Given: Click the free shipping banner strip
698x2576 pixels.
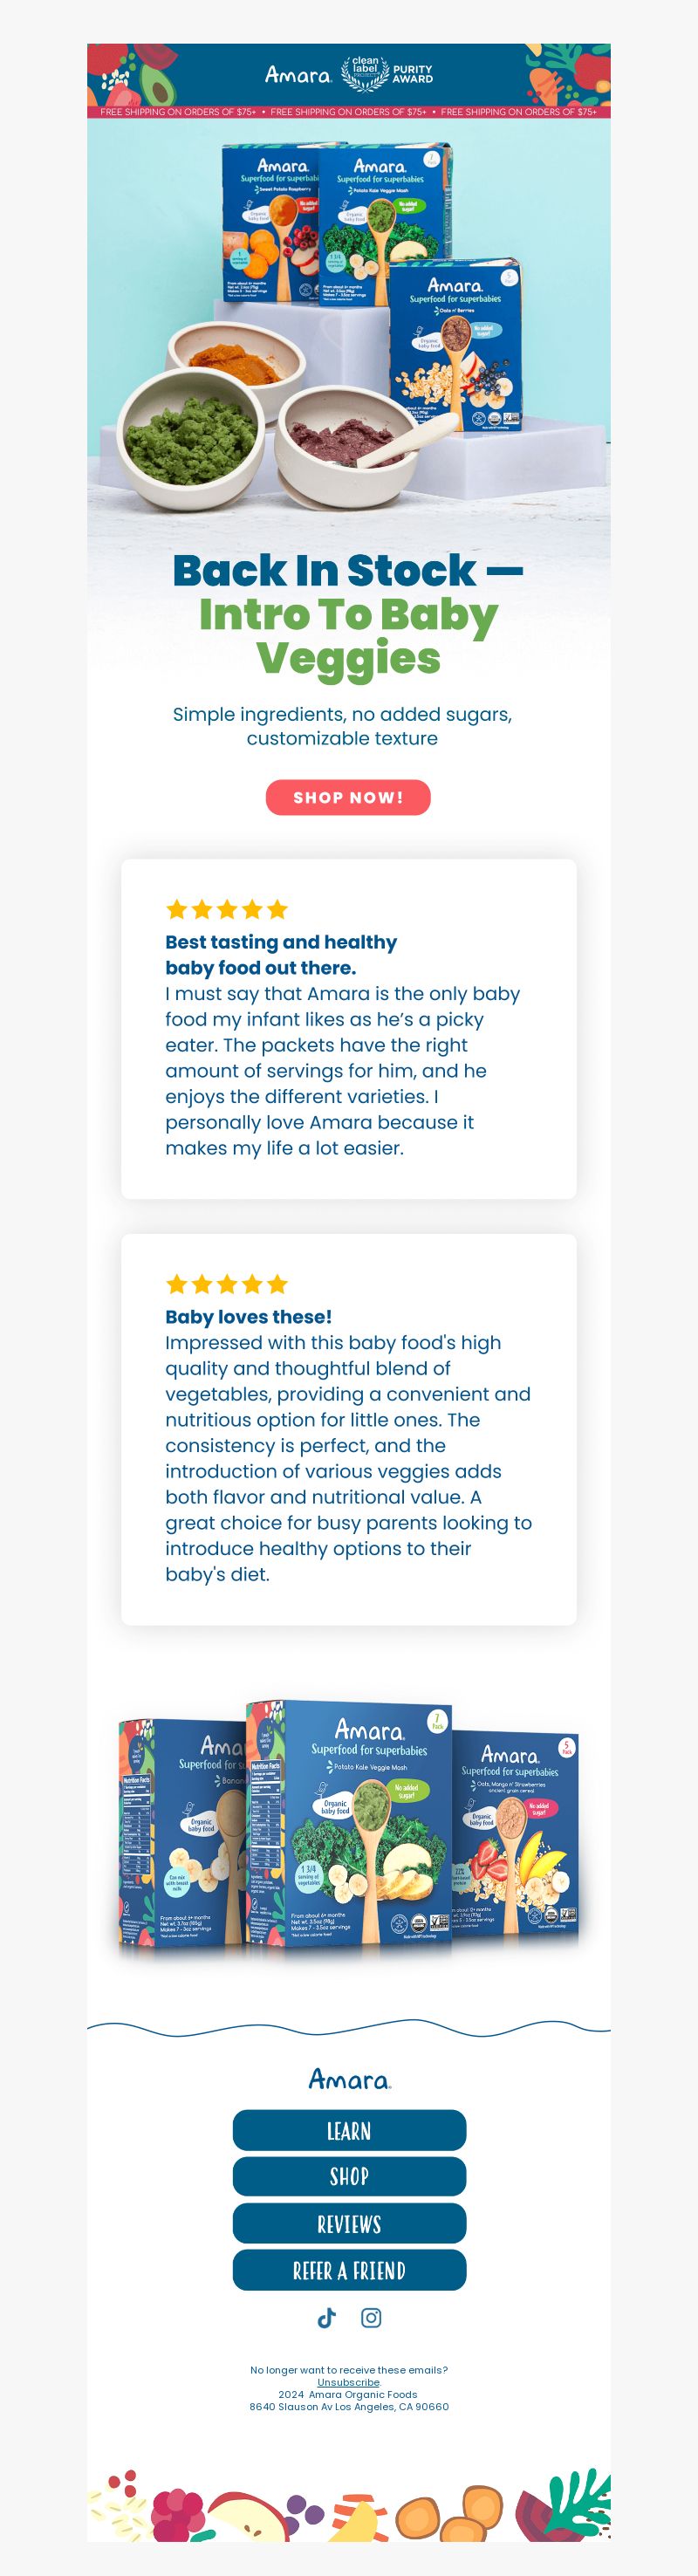Looking at the screenshot, I should [x=349, y=112].
